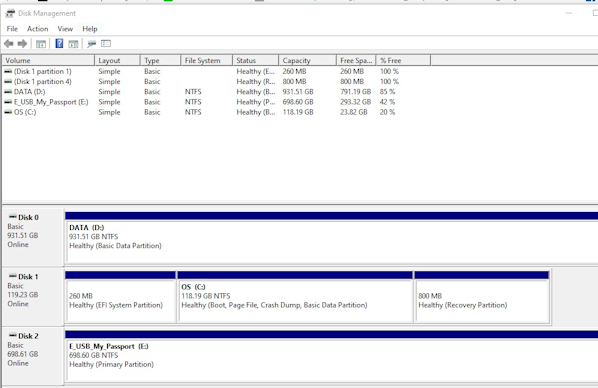Viewport: 598px width, 388px height.
Task: Click the drive icon beside E_USB_My_Passport (E:)
Action: coord(8,102)
